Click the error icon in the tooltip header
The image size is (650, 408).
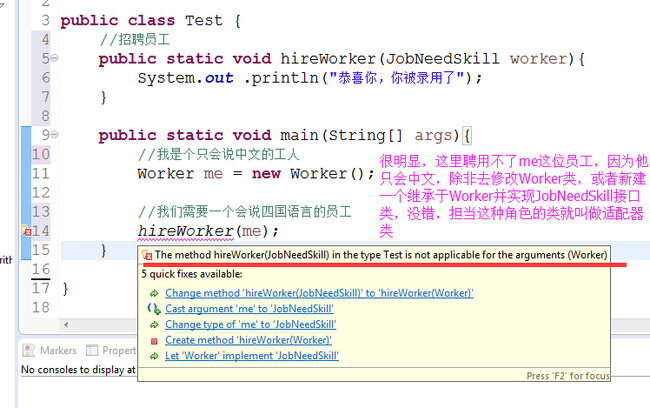coord(147,255)
